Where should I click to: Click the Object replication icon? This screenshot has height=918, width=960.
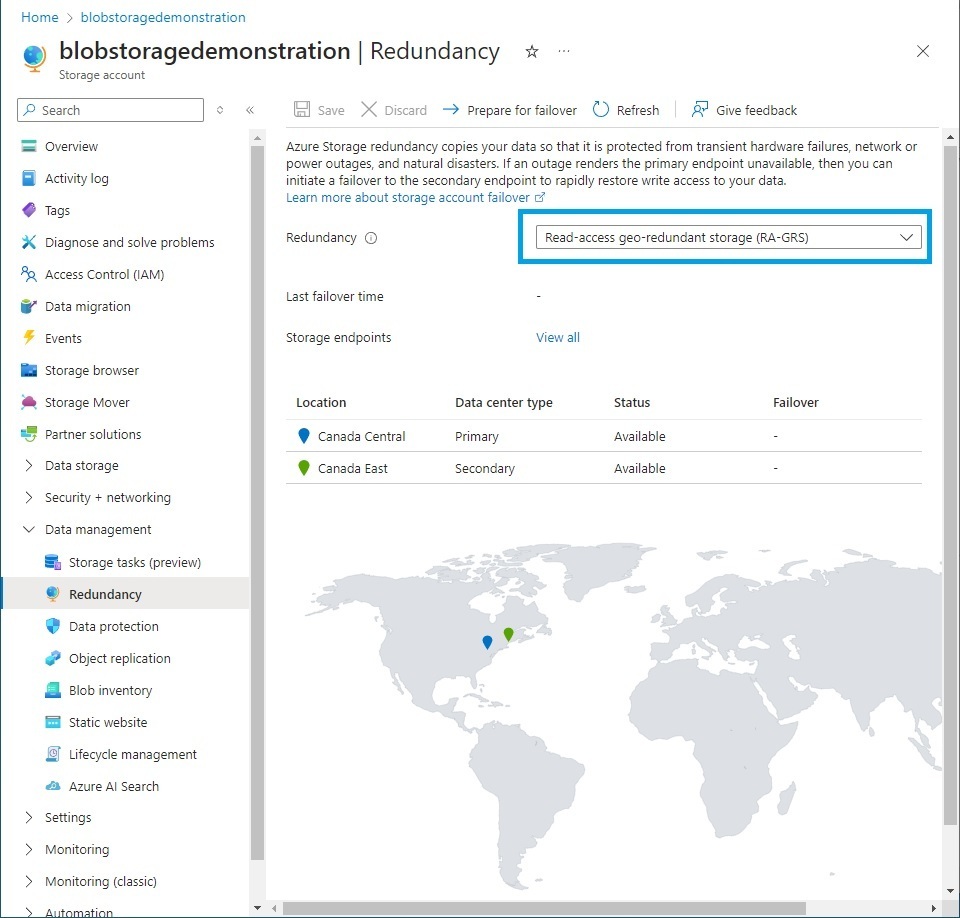tap(53, 658)
